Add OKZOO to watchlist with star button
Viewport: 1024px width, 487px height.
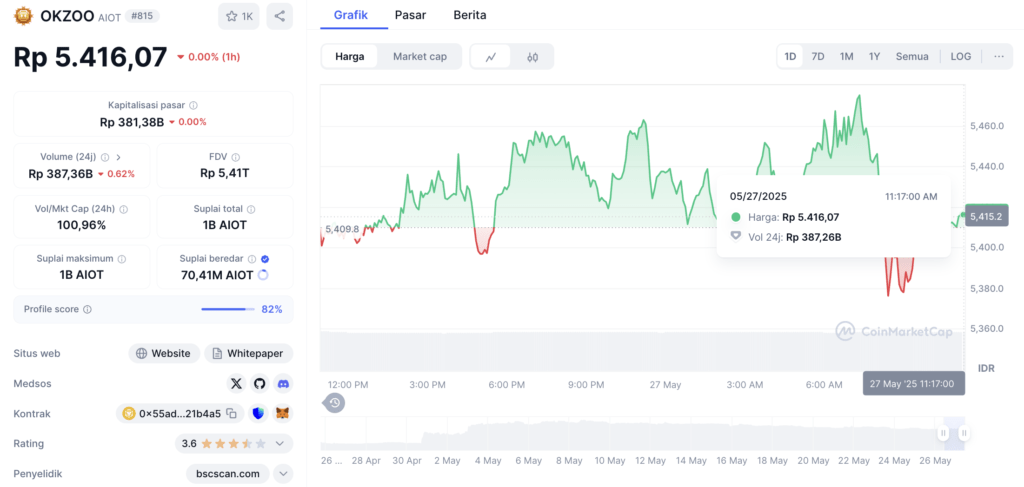click(x=239, y=16)
